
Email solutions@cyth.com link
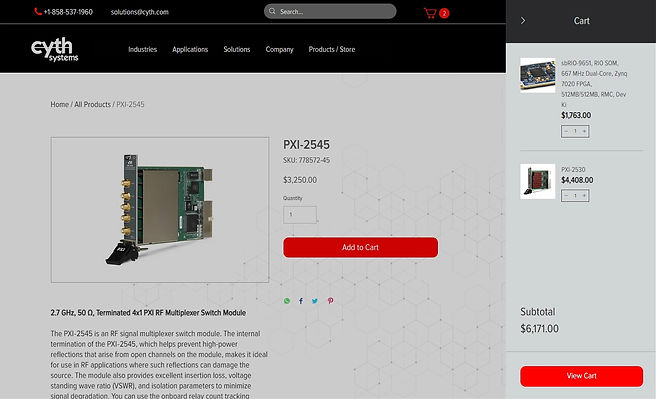[x=139, y=12]
